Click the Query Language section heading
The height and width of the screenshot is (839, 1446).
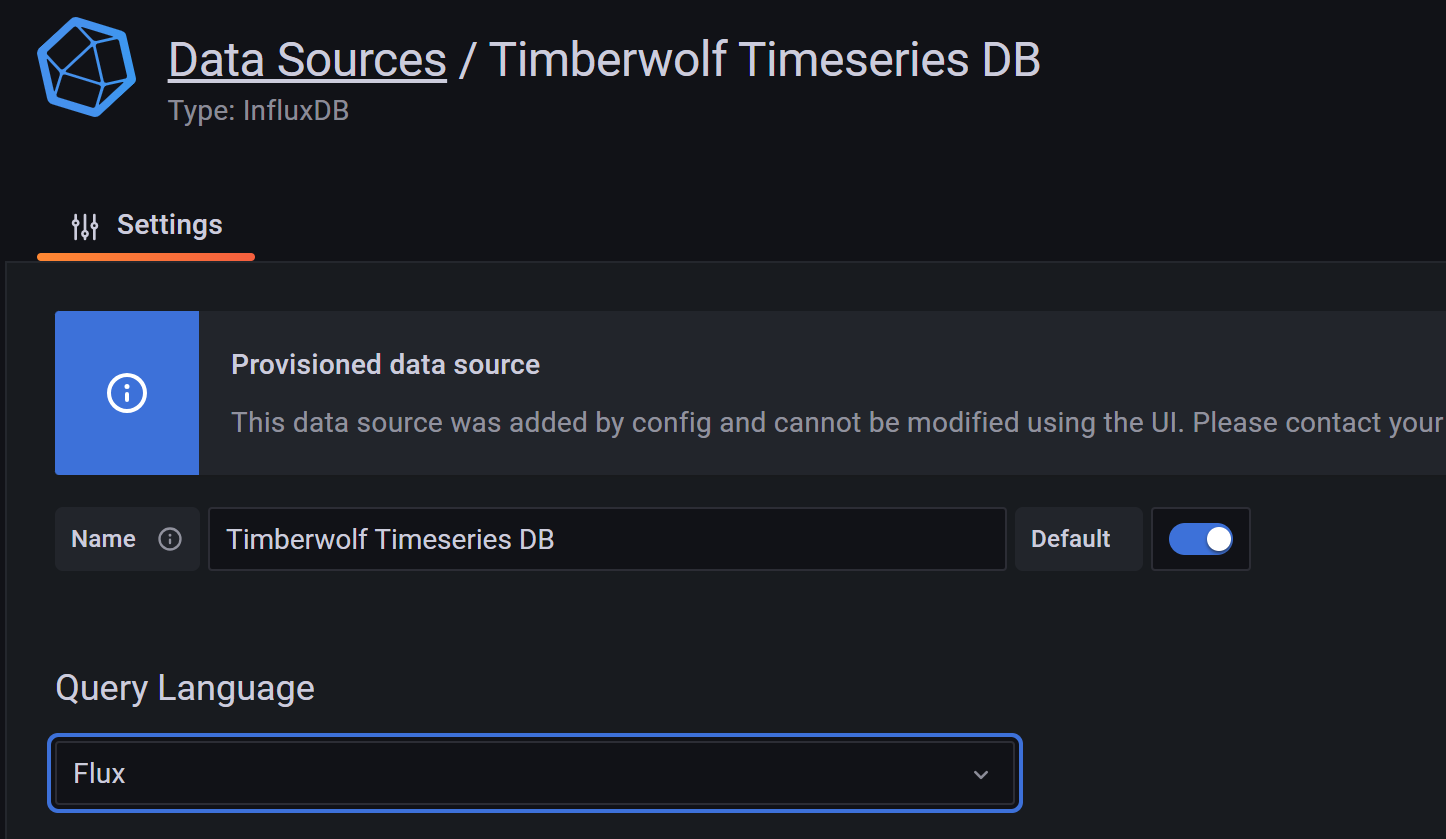click(x=185, y=688)
